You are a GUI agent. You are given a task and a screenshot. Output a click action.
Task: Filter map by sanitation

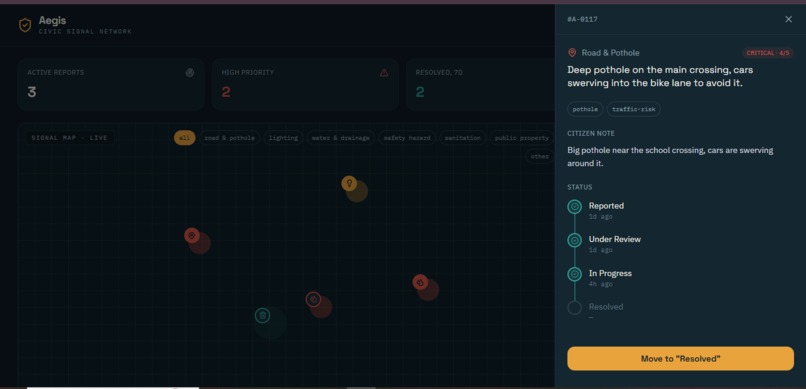pos(463,138)
